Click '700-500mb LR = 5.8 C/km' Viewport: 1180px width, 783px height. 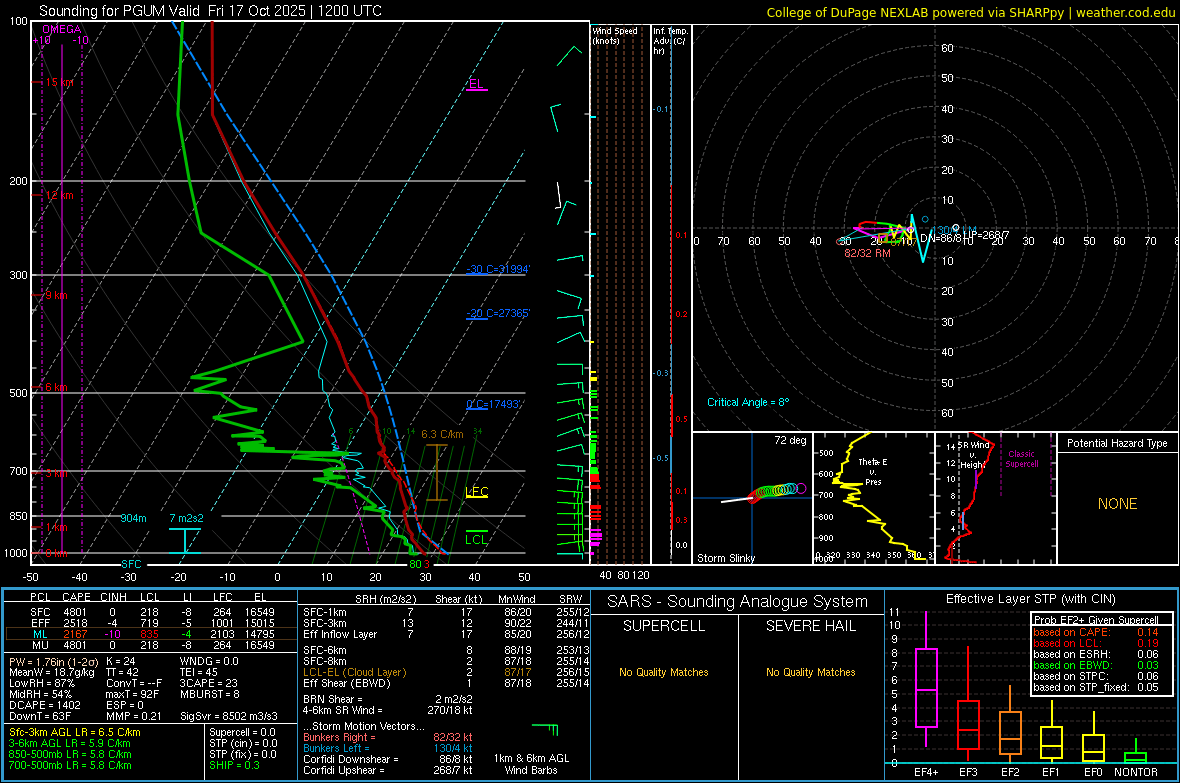pyautogui.click(x=70, y=765)
